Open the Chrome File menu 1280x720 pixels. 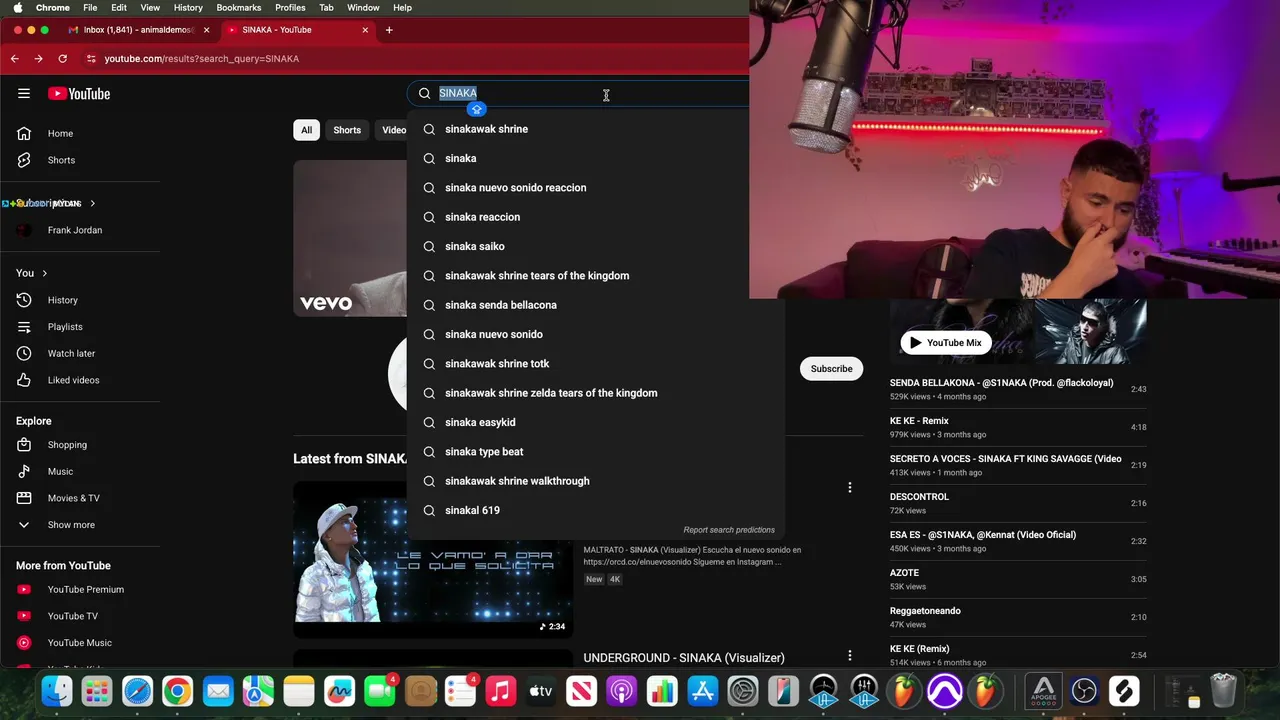pyautogui.click(x=90, y=7)
